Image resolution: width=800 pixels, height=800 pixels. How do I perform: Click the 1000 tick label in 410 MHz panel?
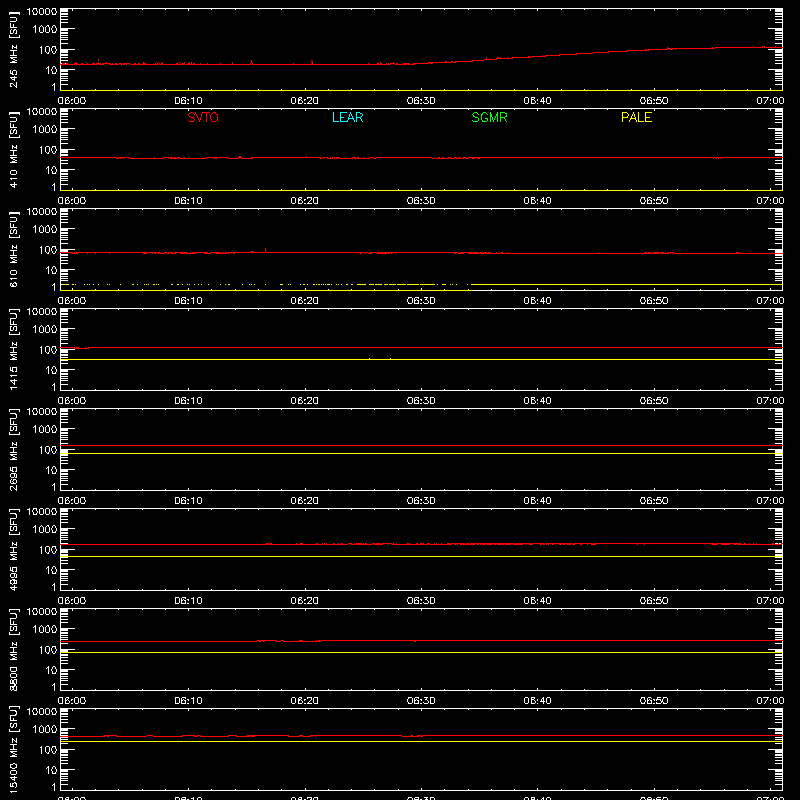45,130
